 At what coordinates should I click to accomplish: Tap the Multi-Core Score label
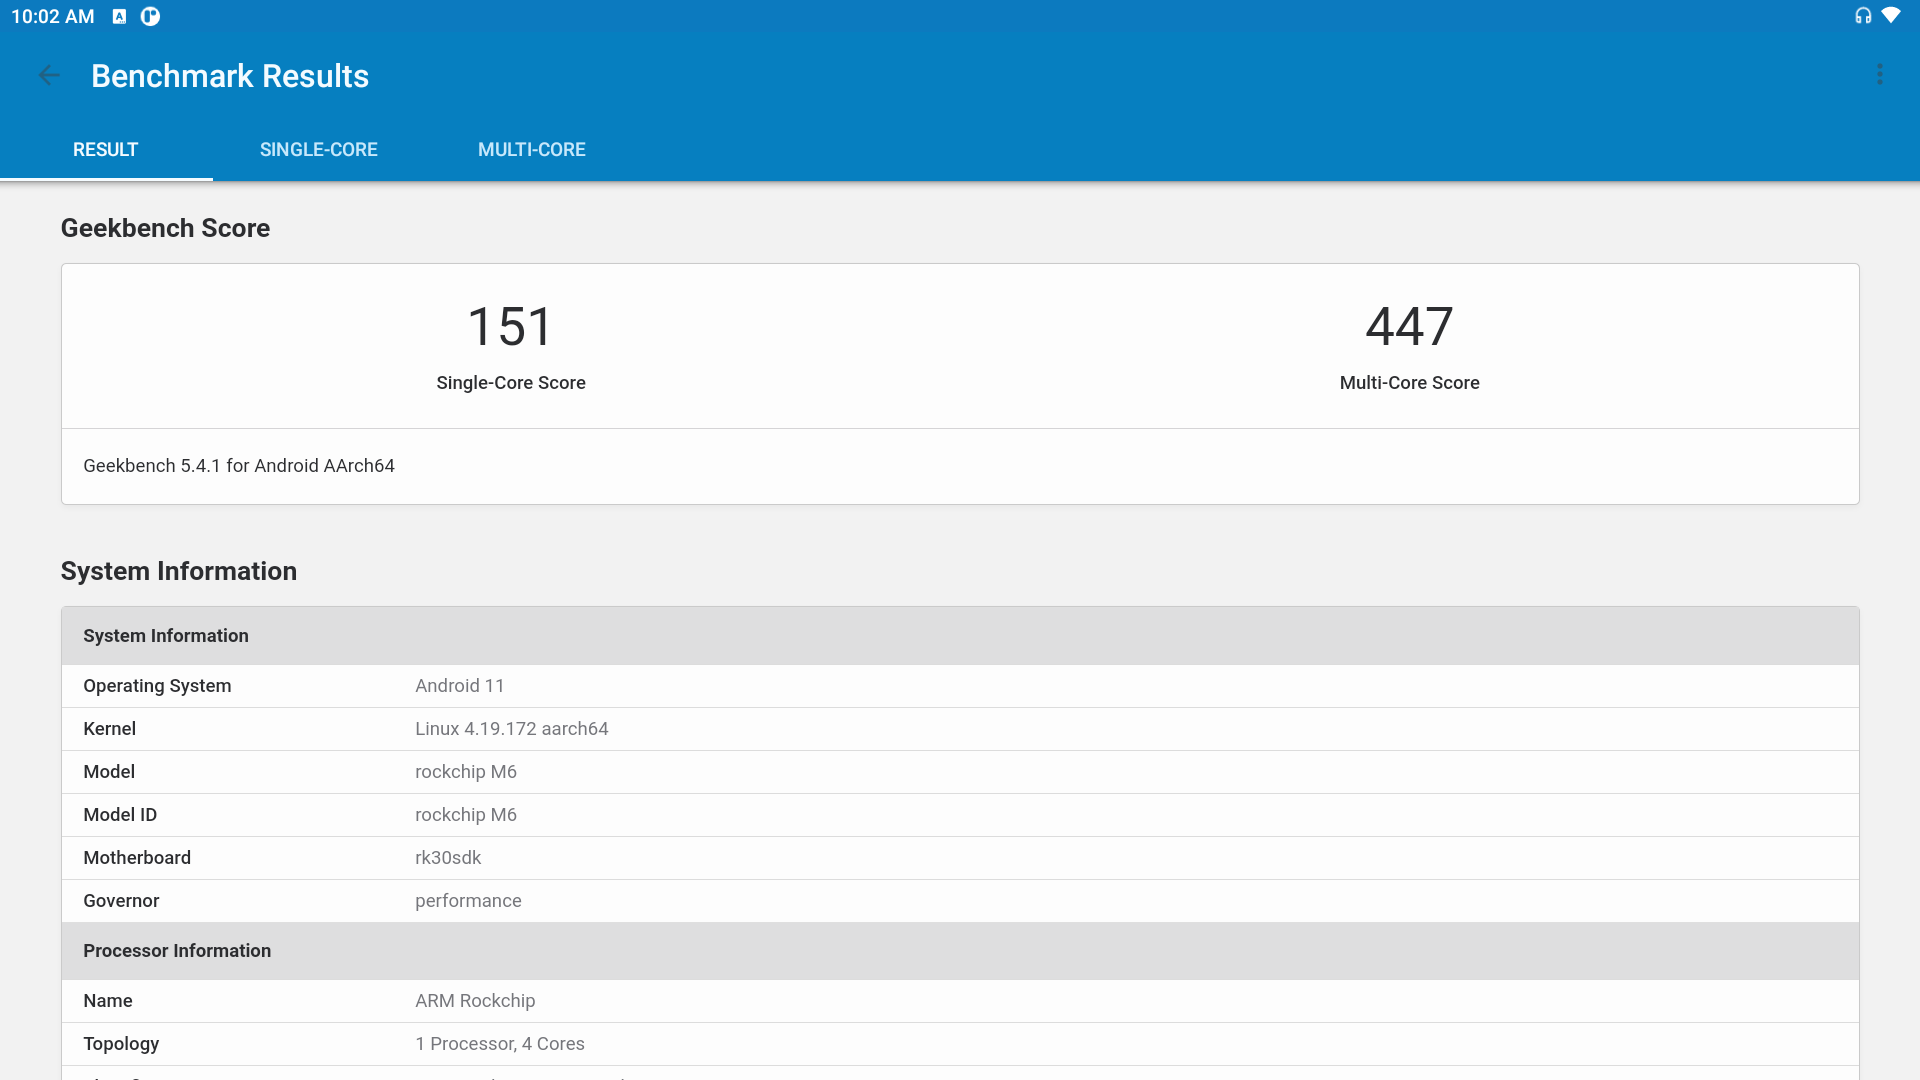click(x=1410, y=383)
